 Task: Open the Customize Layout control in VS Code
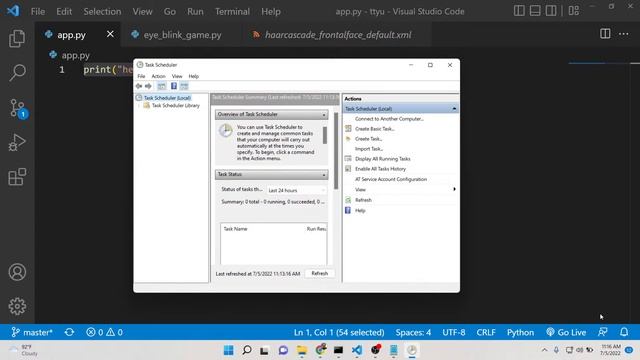click(574, 11)
